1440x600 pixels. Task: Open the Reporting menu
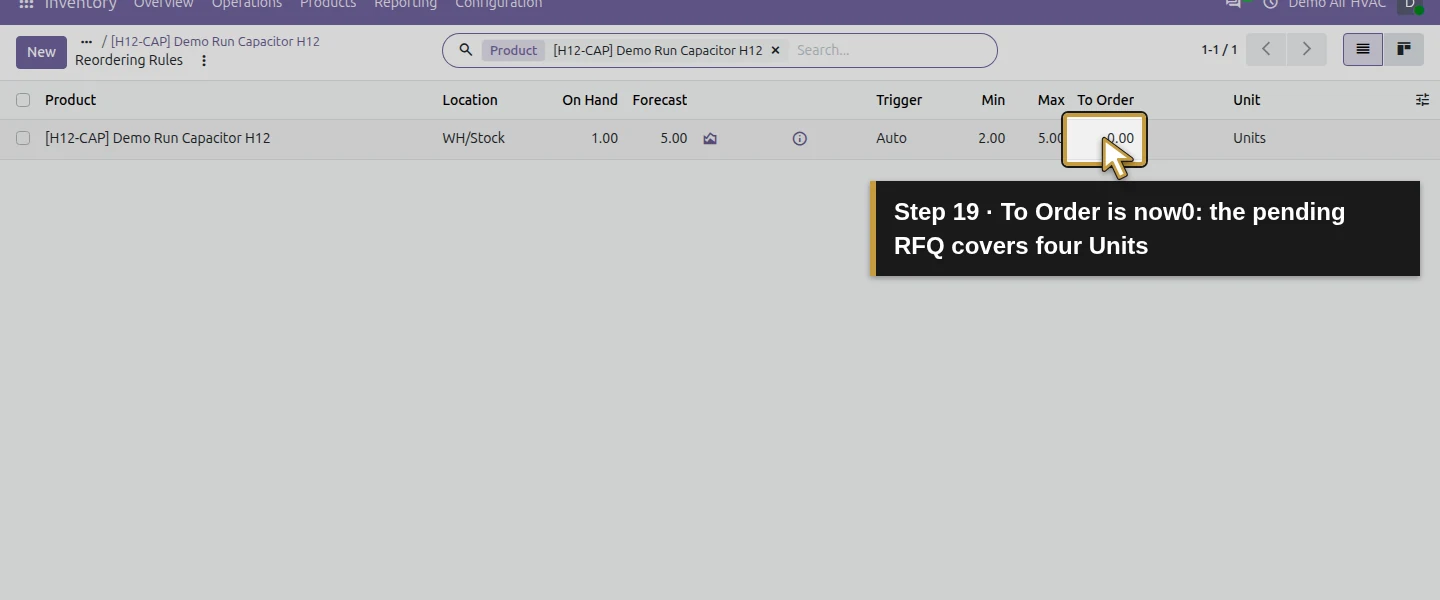point(406,4)
